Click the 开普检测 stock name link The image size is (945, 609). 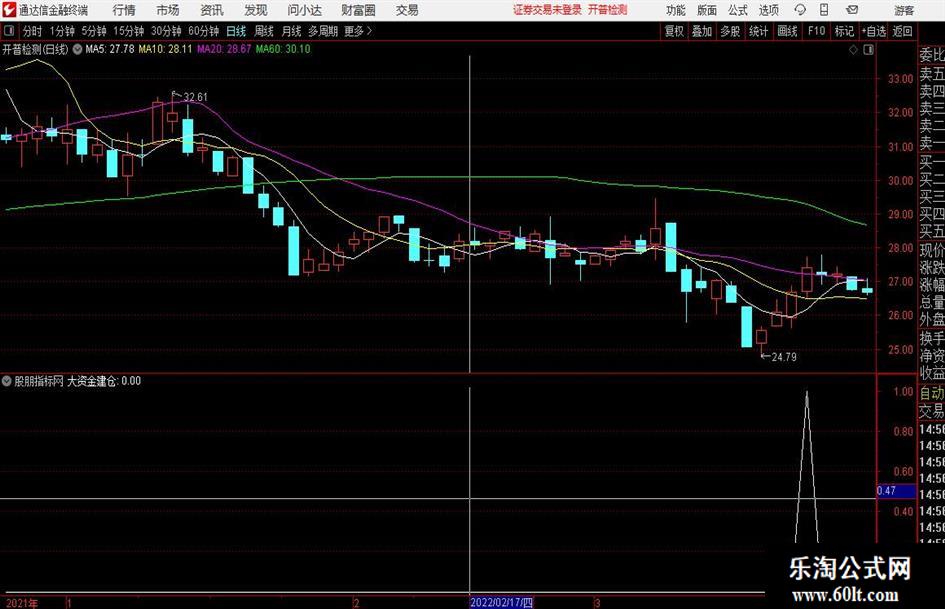pos(608,10)
